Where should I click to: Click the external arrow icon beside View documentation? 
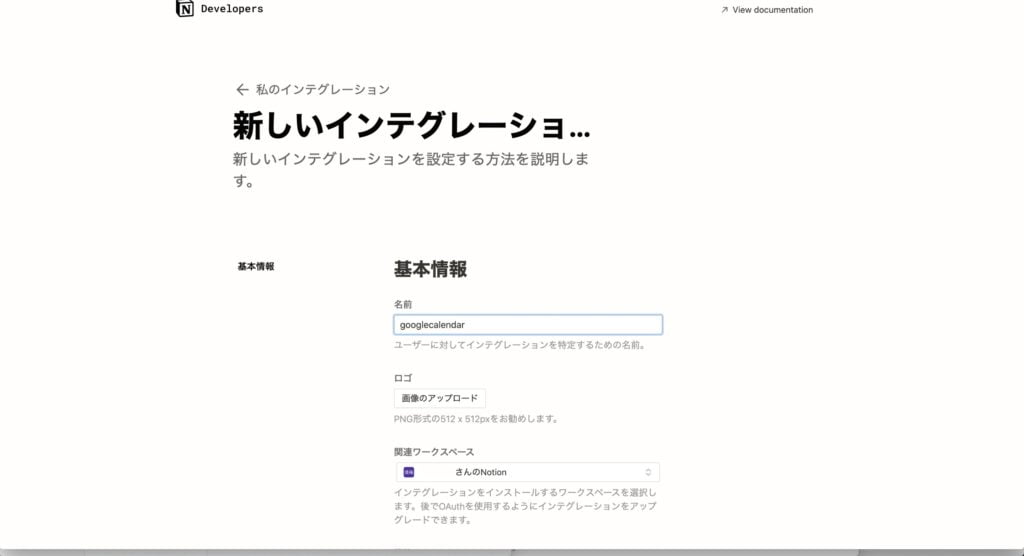click(724, 10)
